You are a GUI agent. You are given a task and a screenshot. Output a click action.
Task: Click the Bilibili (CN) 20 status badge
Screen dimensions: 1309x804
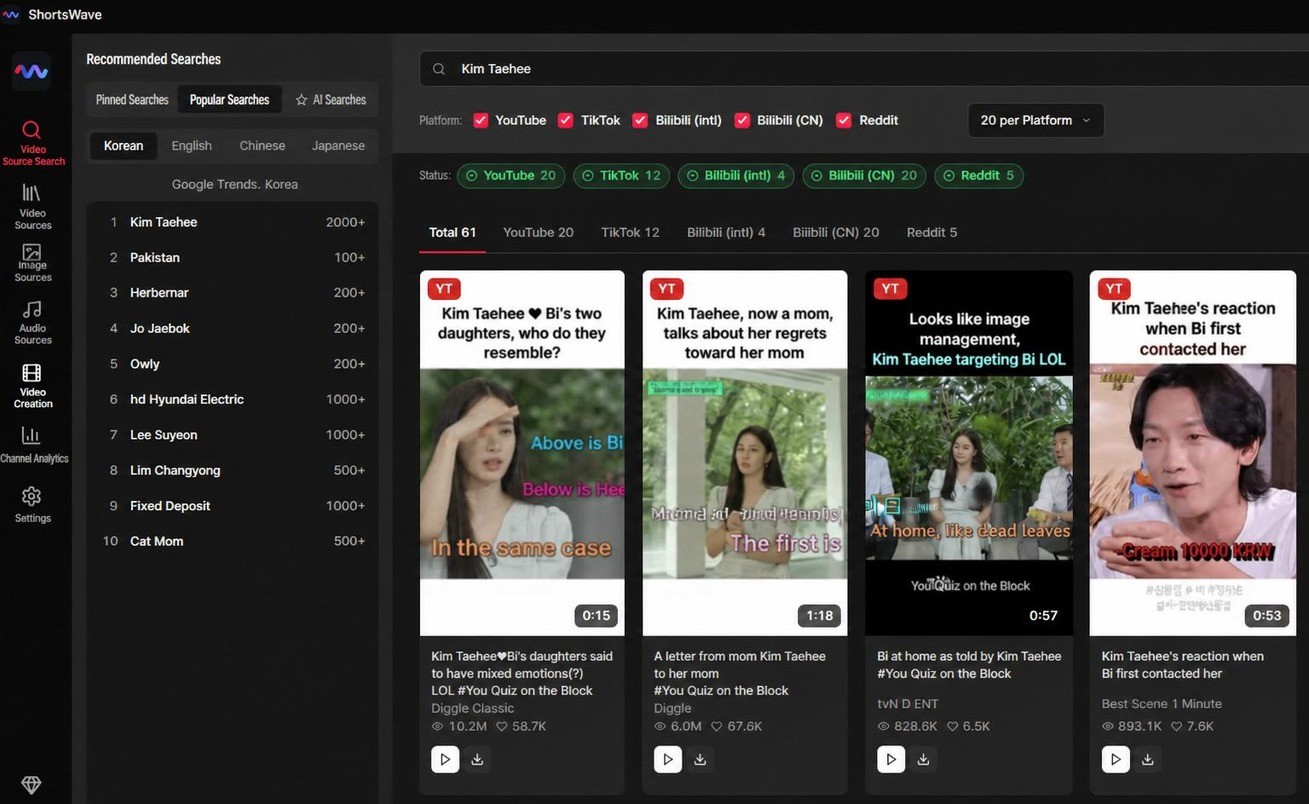click(x=864, y=176)
